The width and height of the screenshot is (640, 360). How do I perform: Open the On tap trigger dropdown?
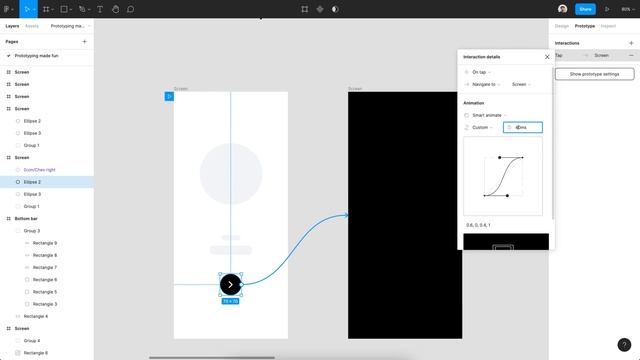point(481,72)
